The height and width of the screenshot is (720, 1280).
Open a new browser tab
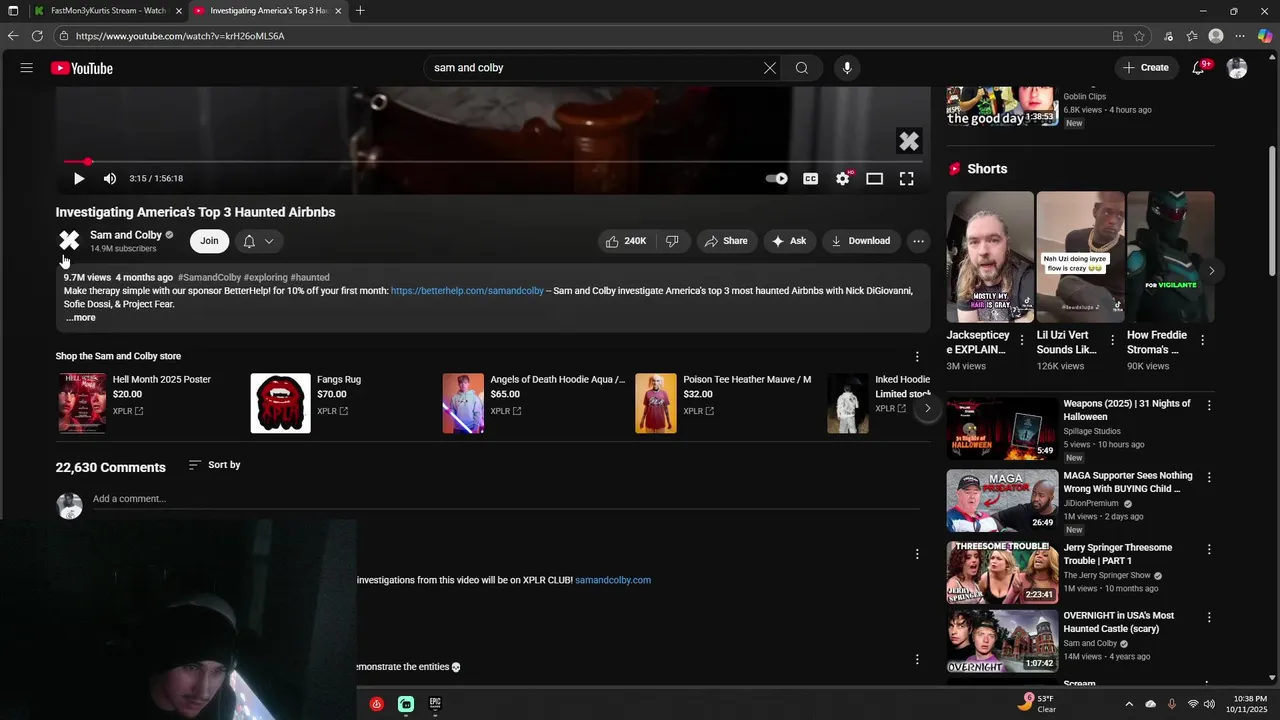(360, 11)
